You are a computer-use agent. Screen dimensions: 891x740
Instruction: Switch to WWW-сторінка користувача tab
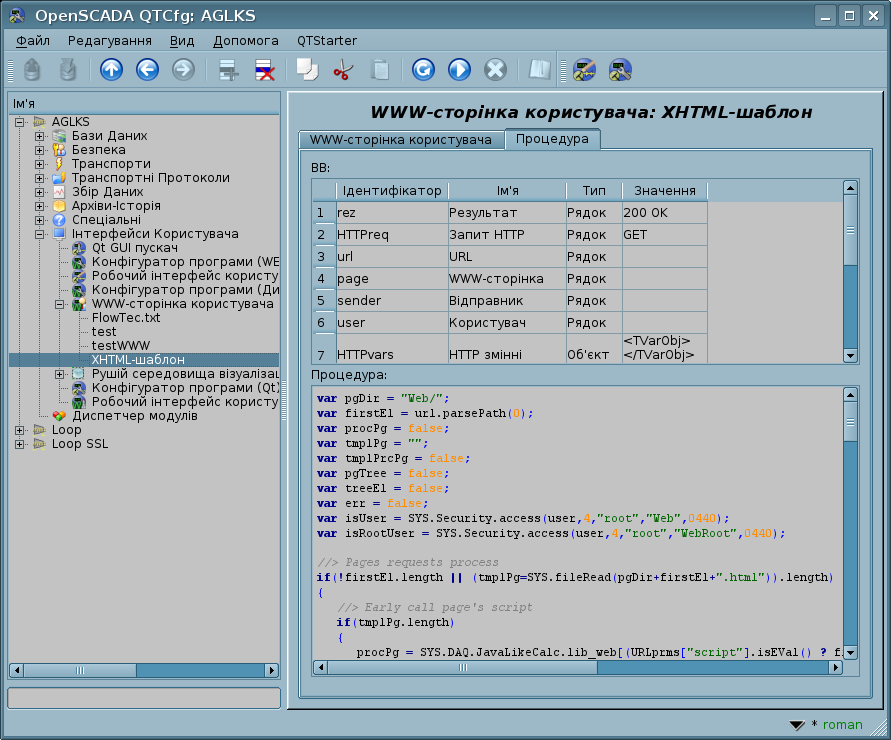400,139
